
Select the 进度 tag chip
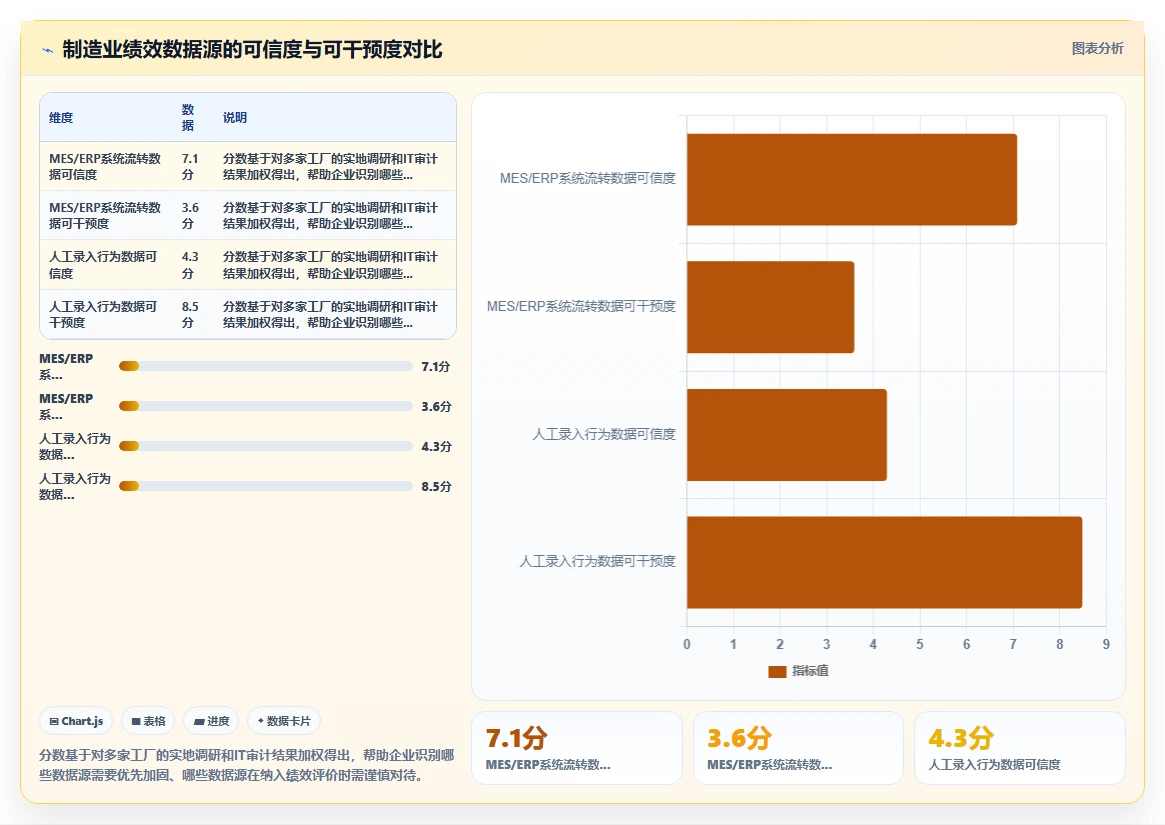coord(211,721)
